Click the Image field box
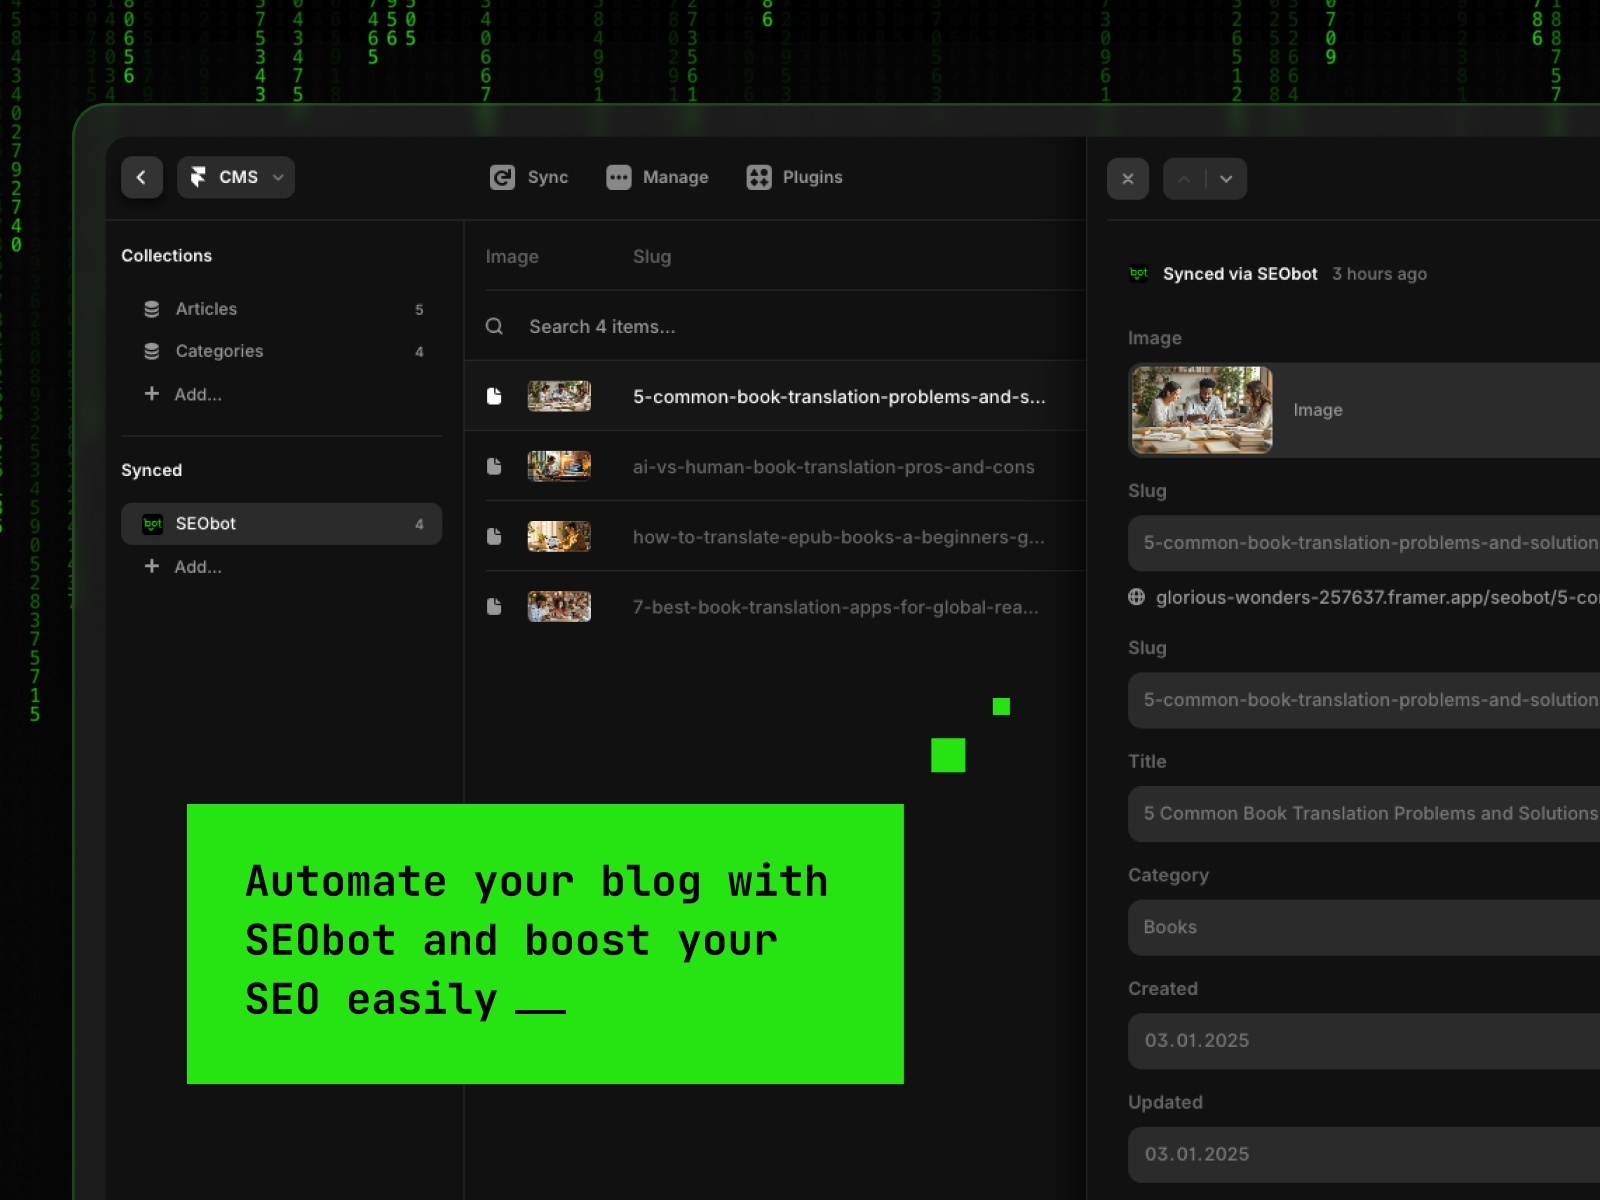 coord(1364,410)
